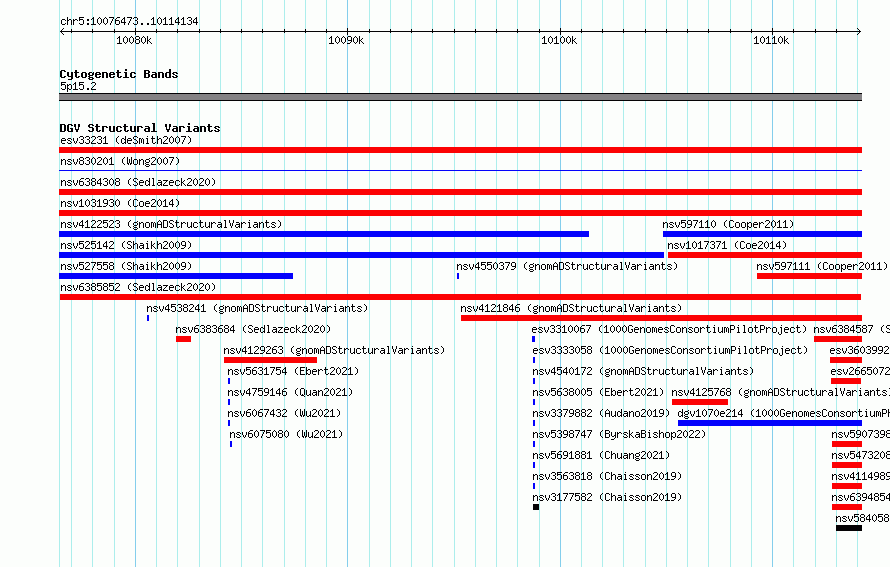Choose nsv5638005 (Ebert2021) label
This screenshot has width=890, height=567.
pos(598,392)
